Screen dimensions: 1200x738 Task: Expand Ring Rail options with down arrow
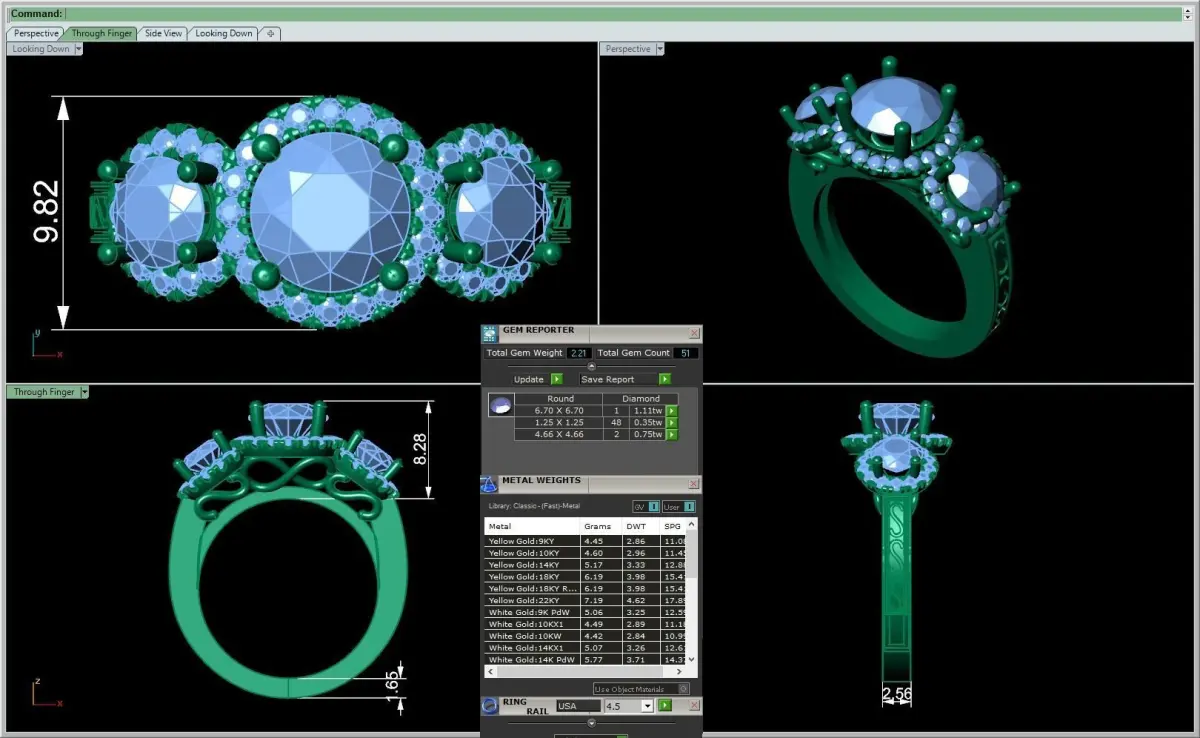click(x=592, y=723)
